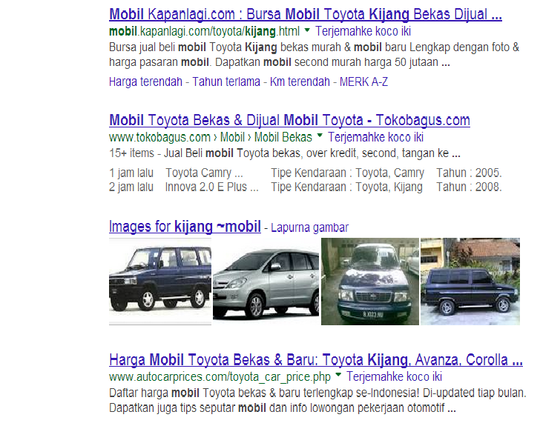Click 'Terjemahke koco iki' beside the kapanlagi result
This screenshot has height=426, width=540.
coord(363,31)
